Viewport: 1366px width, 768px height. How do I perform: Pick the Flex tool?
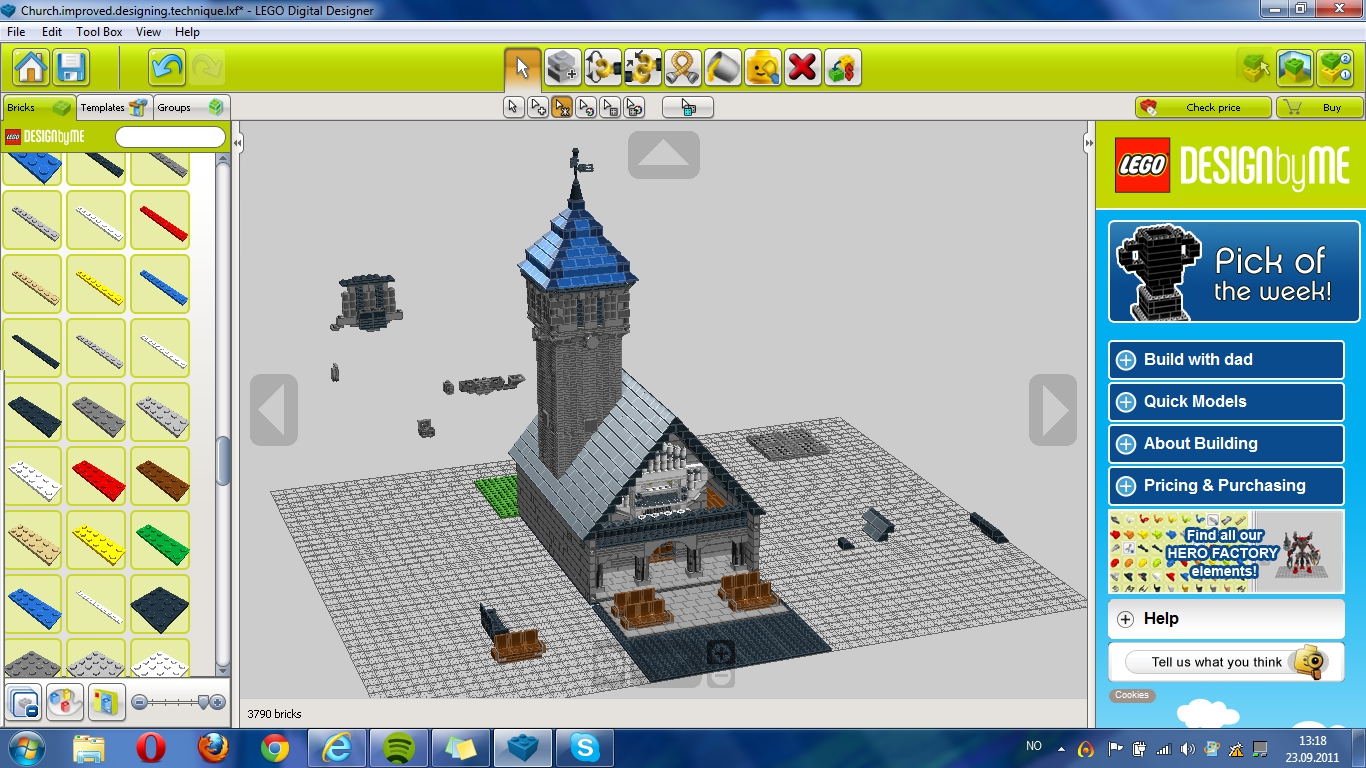coord(682,68)
